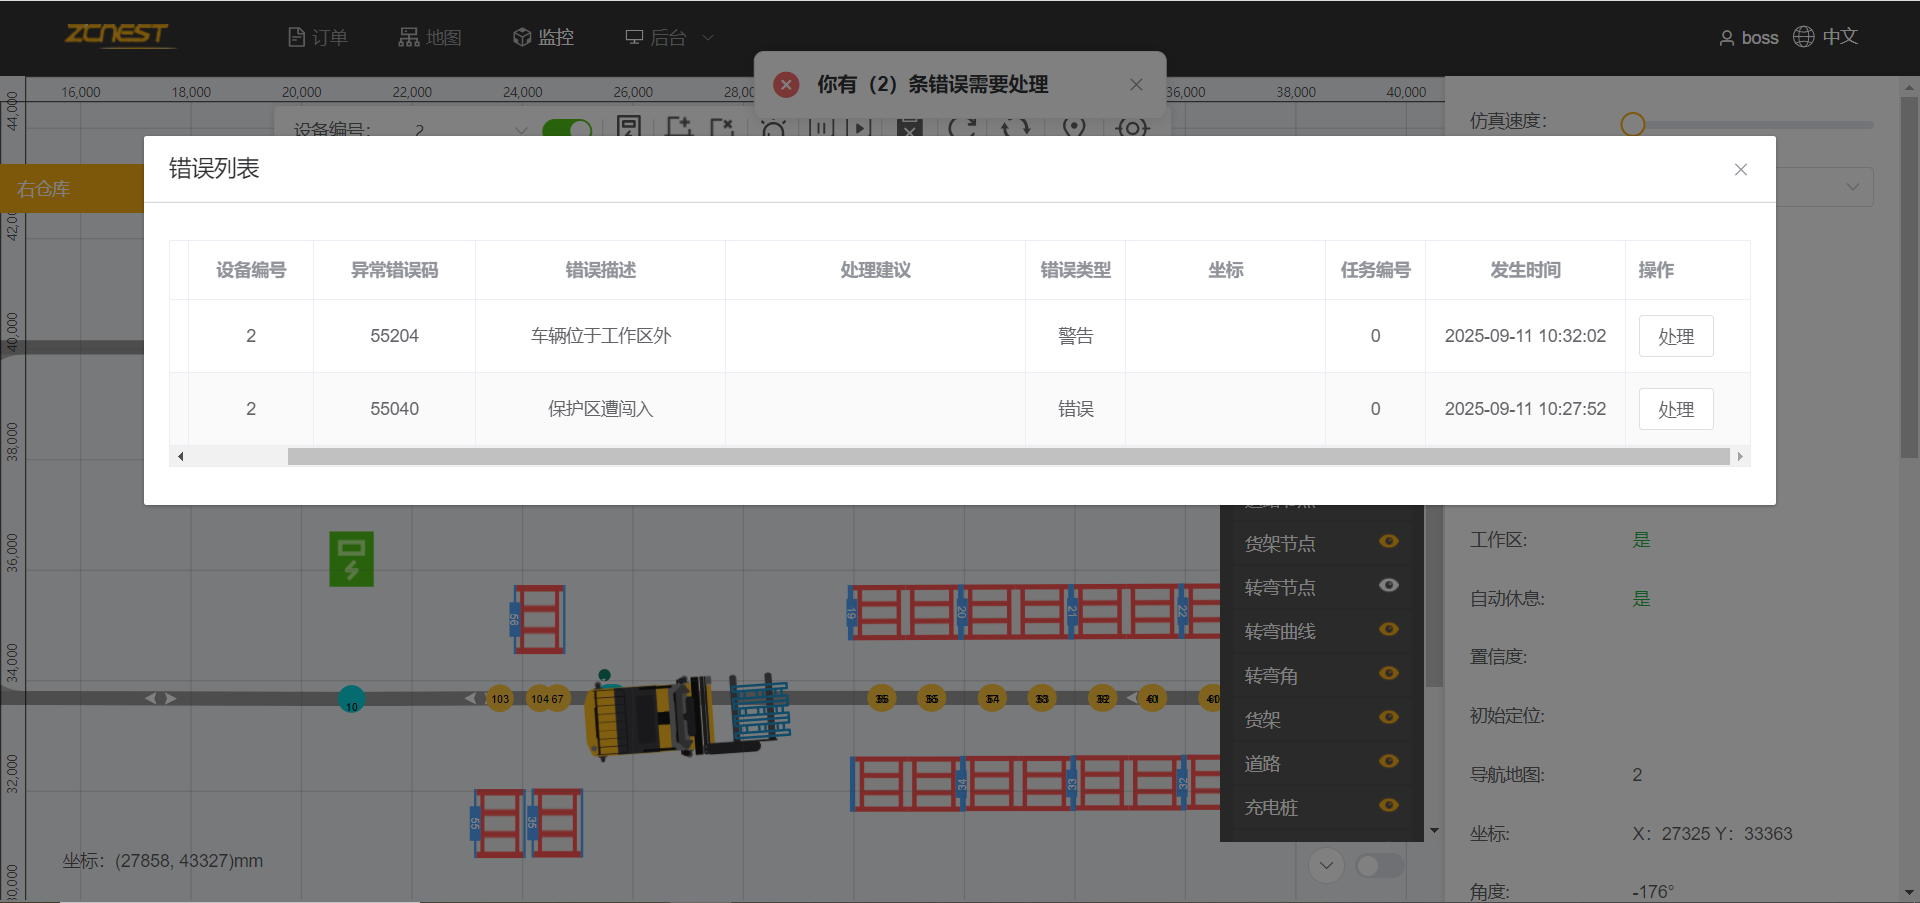Open the 后台 dropdown menu
This screenshot has width=1920, height=903.
click(668, 38)
